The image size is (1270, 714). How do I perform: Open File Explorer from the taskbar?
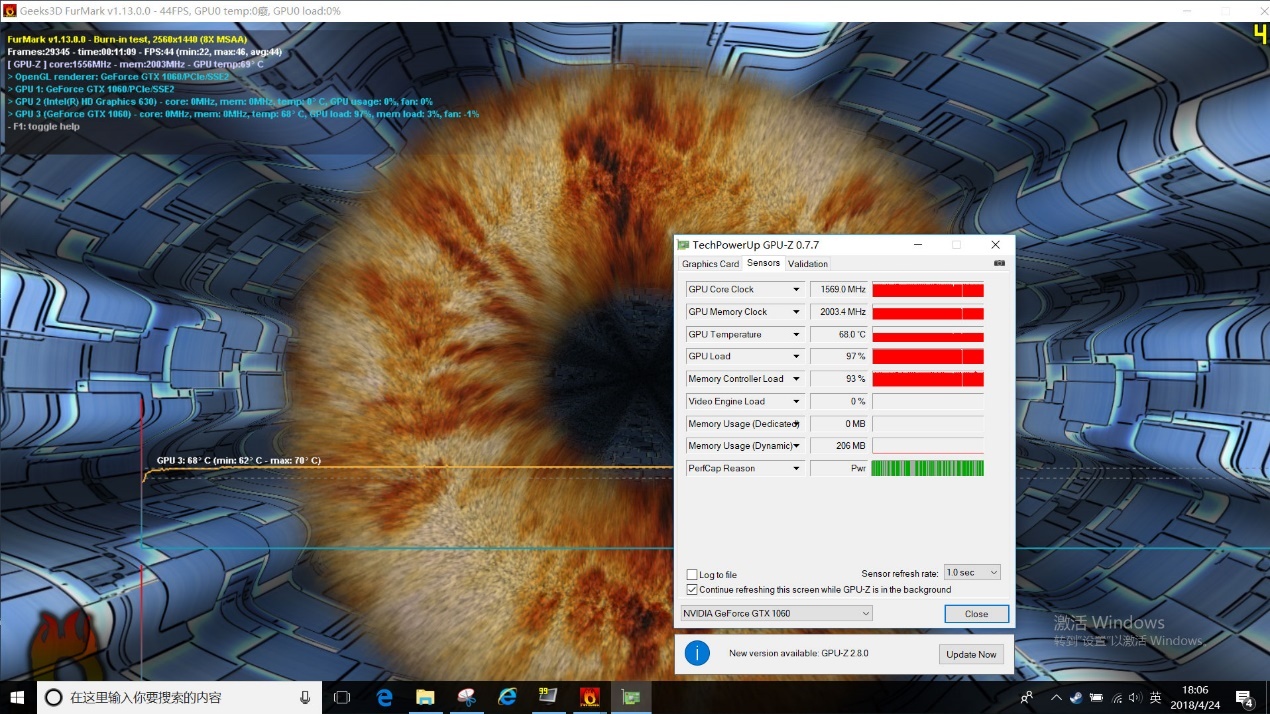(x=425, y=697)
